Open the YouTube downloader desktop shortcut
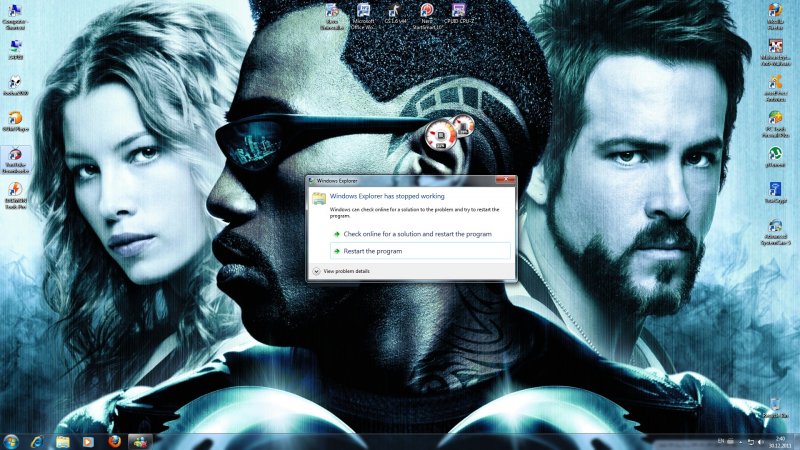The height and width of the screenshot is (450, 800). click(15, 160)
